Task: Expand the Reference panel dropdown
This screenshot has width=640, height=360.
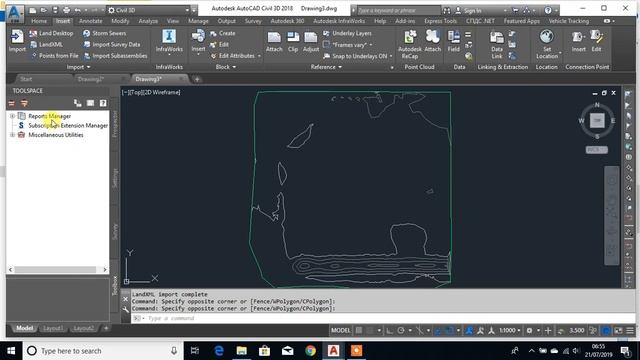Action: click(326, 67)
